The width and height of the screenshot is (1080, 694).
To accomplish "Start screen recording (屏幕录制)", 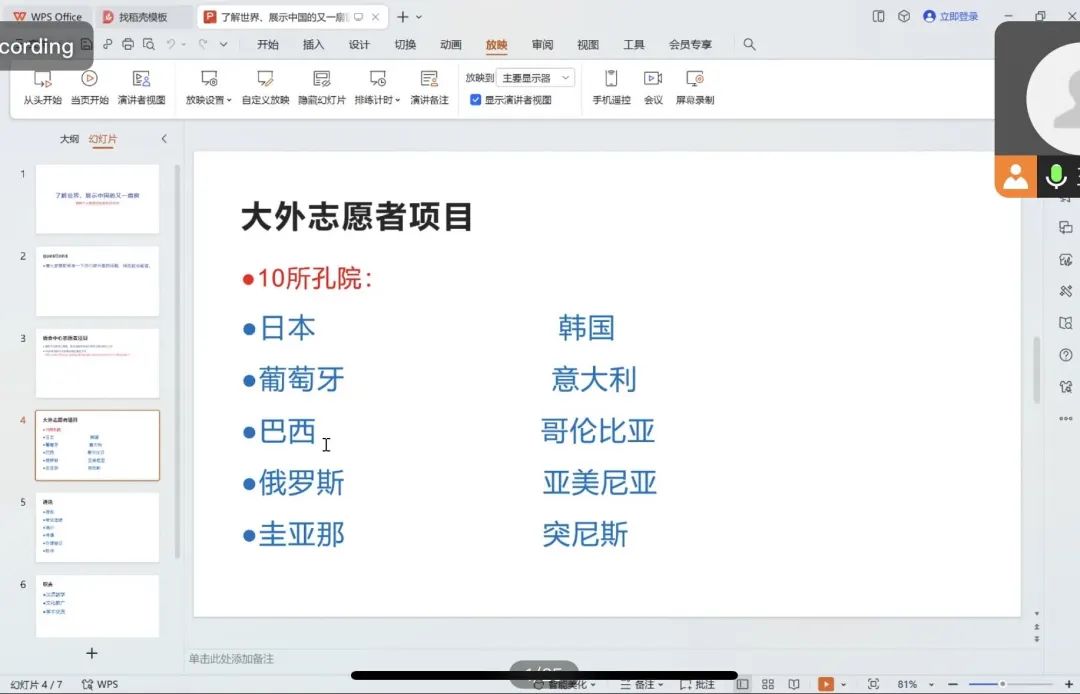I will pos(694,87).
